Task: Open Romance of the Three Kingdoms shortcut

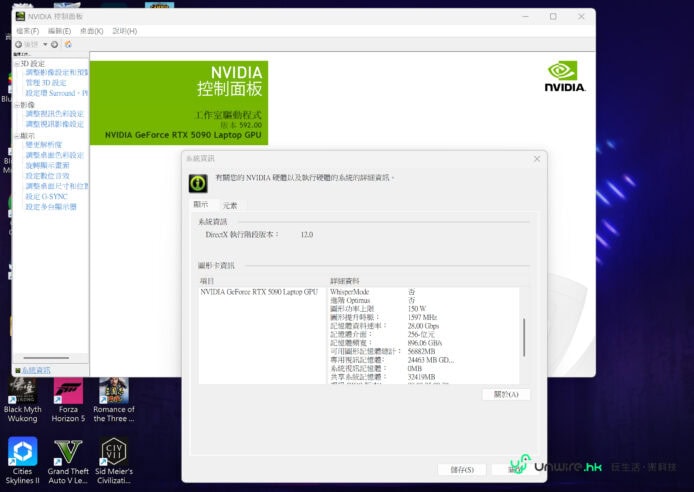Action: (x=114, y=400)
